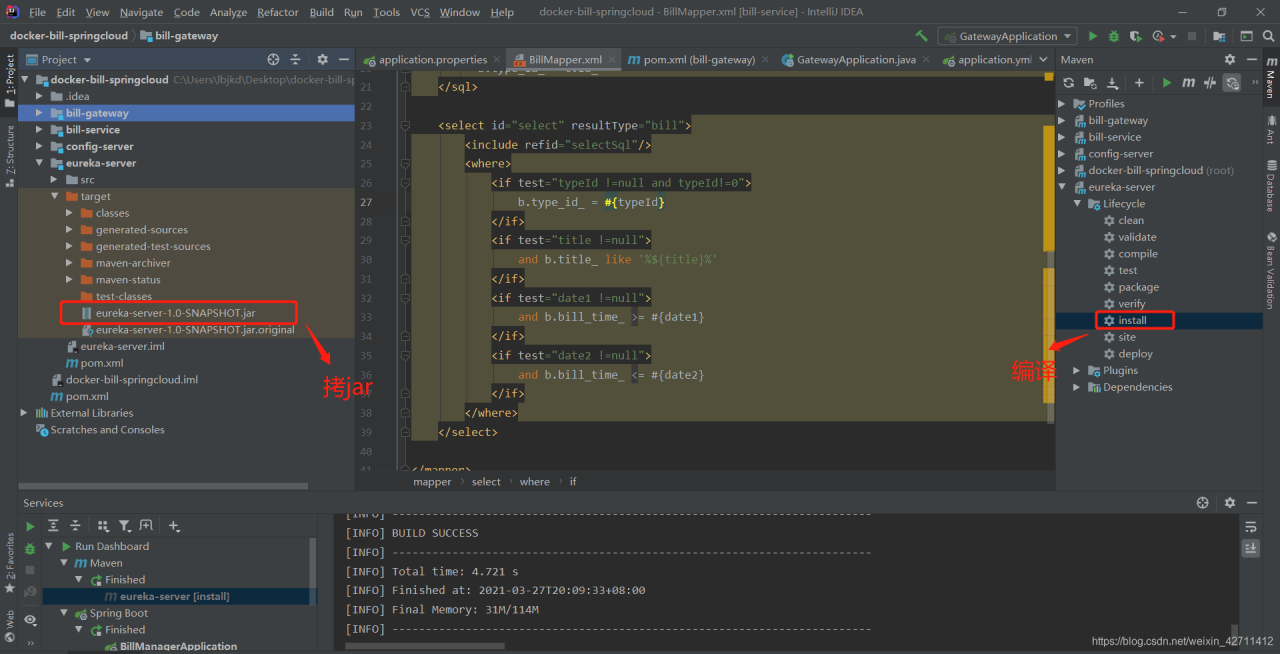The image size is (1280, 654).
Task: Toggle Maven offline mode
Action: (x=1210, y=83)
